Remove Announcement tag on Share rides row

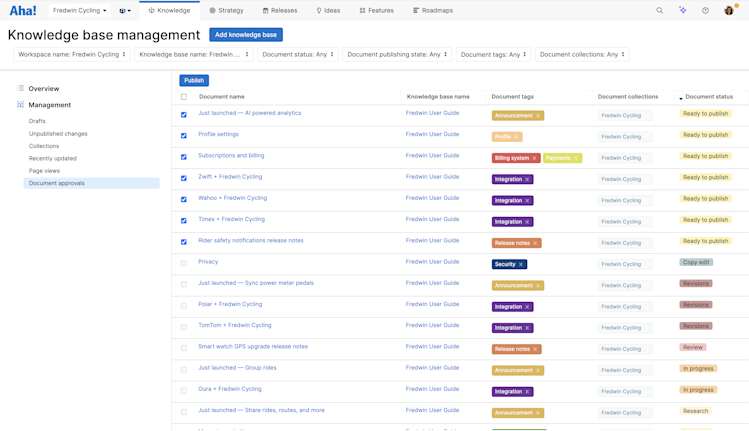(538, 413)
